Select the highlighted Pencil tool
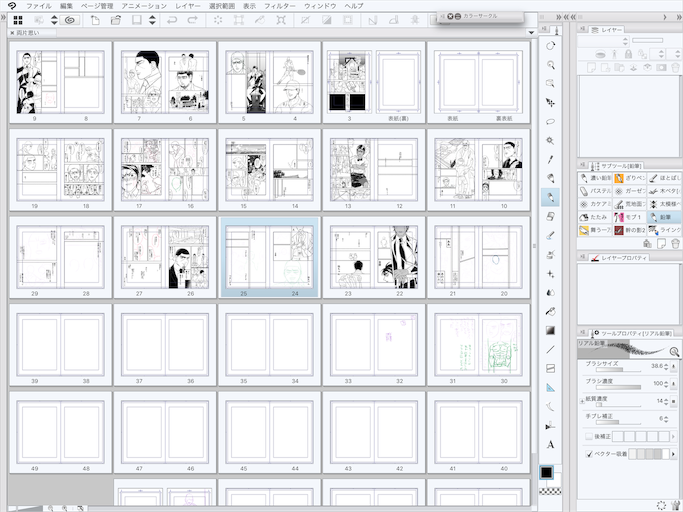The image size is (683, 512). 551,197
